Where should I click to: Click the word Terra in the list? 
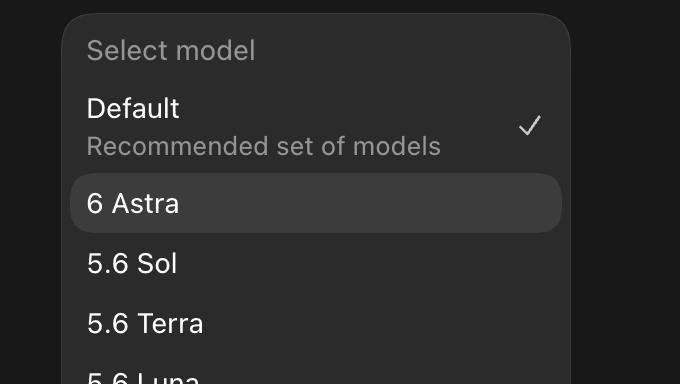[170, 324]
